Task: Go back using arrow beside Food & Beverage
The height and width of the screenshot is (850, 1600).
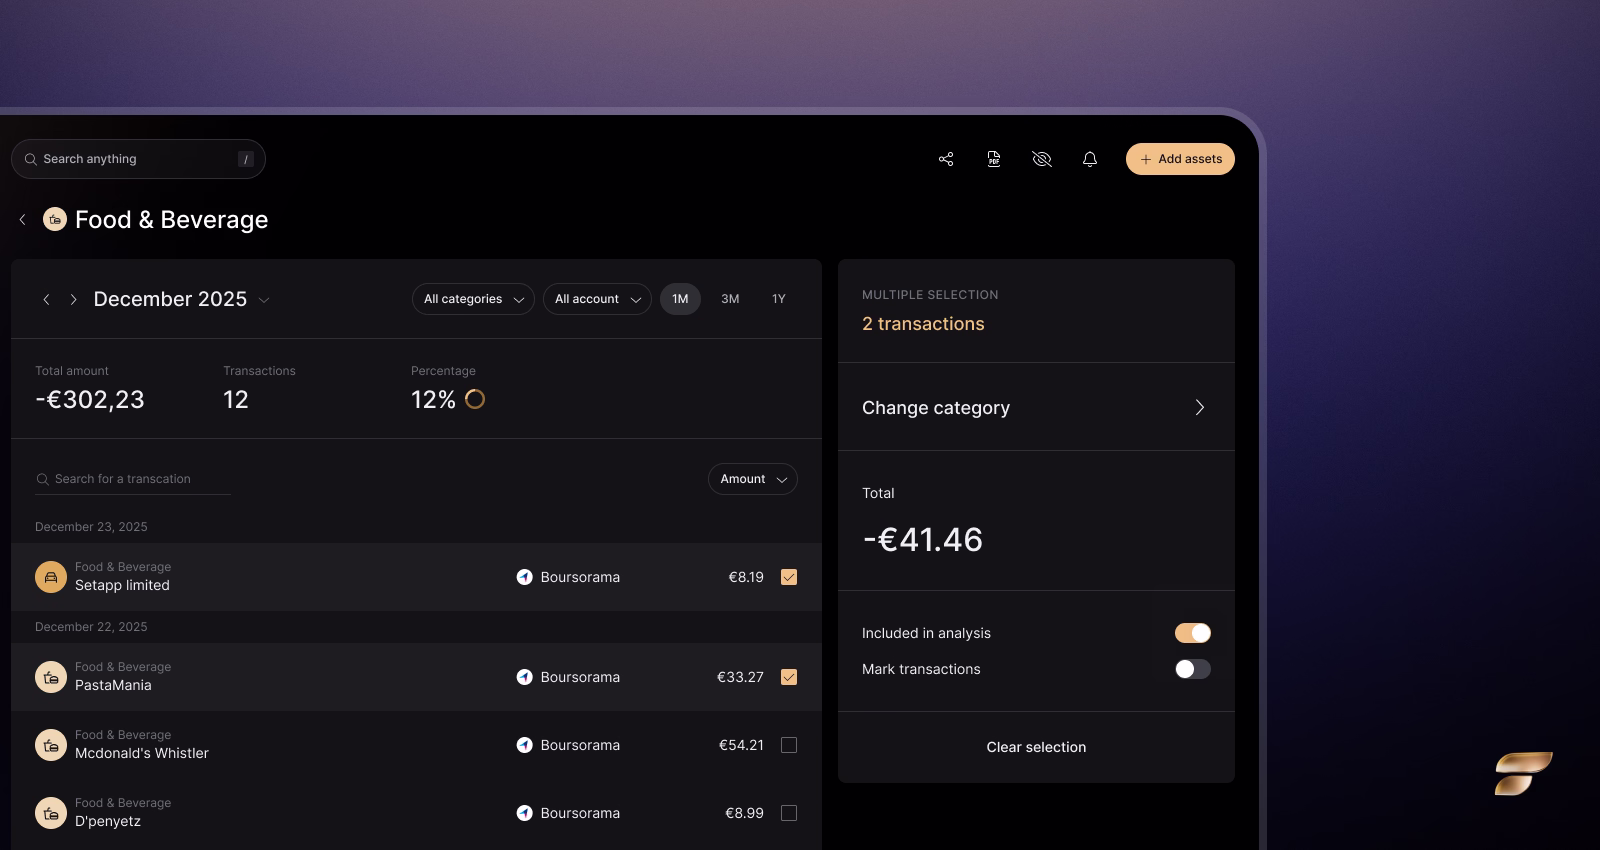Action: click(23, 220)
